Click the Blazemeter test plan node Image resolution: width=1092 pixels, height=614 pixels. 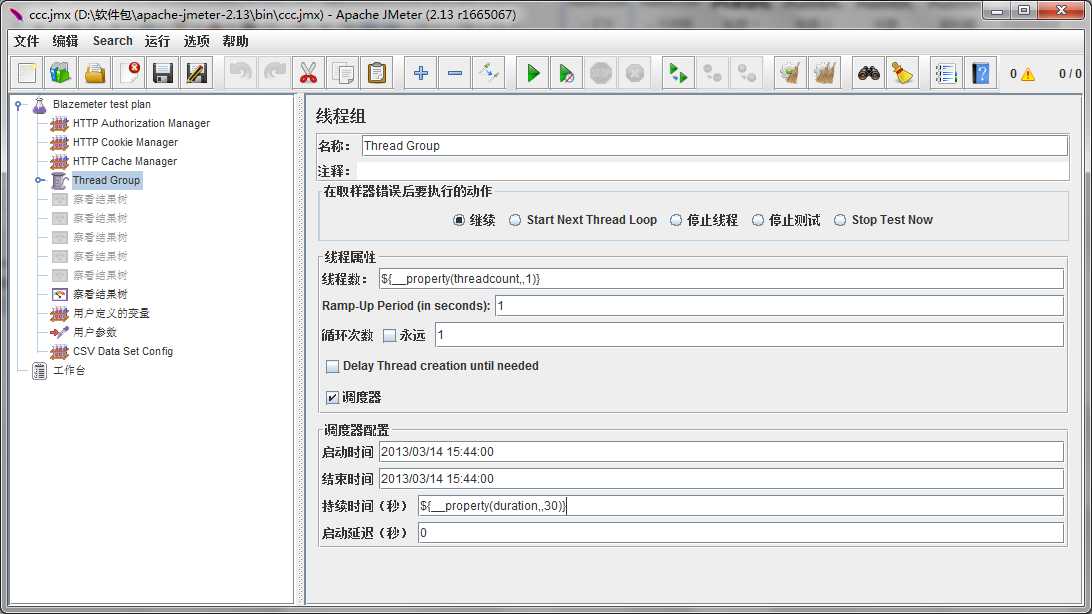(102, 104)
